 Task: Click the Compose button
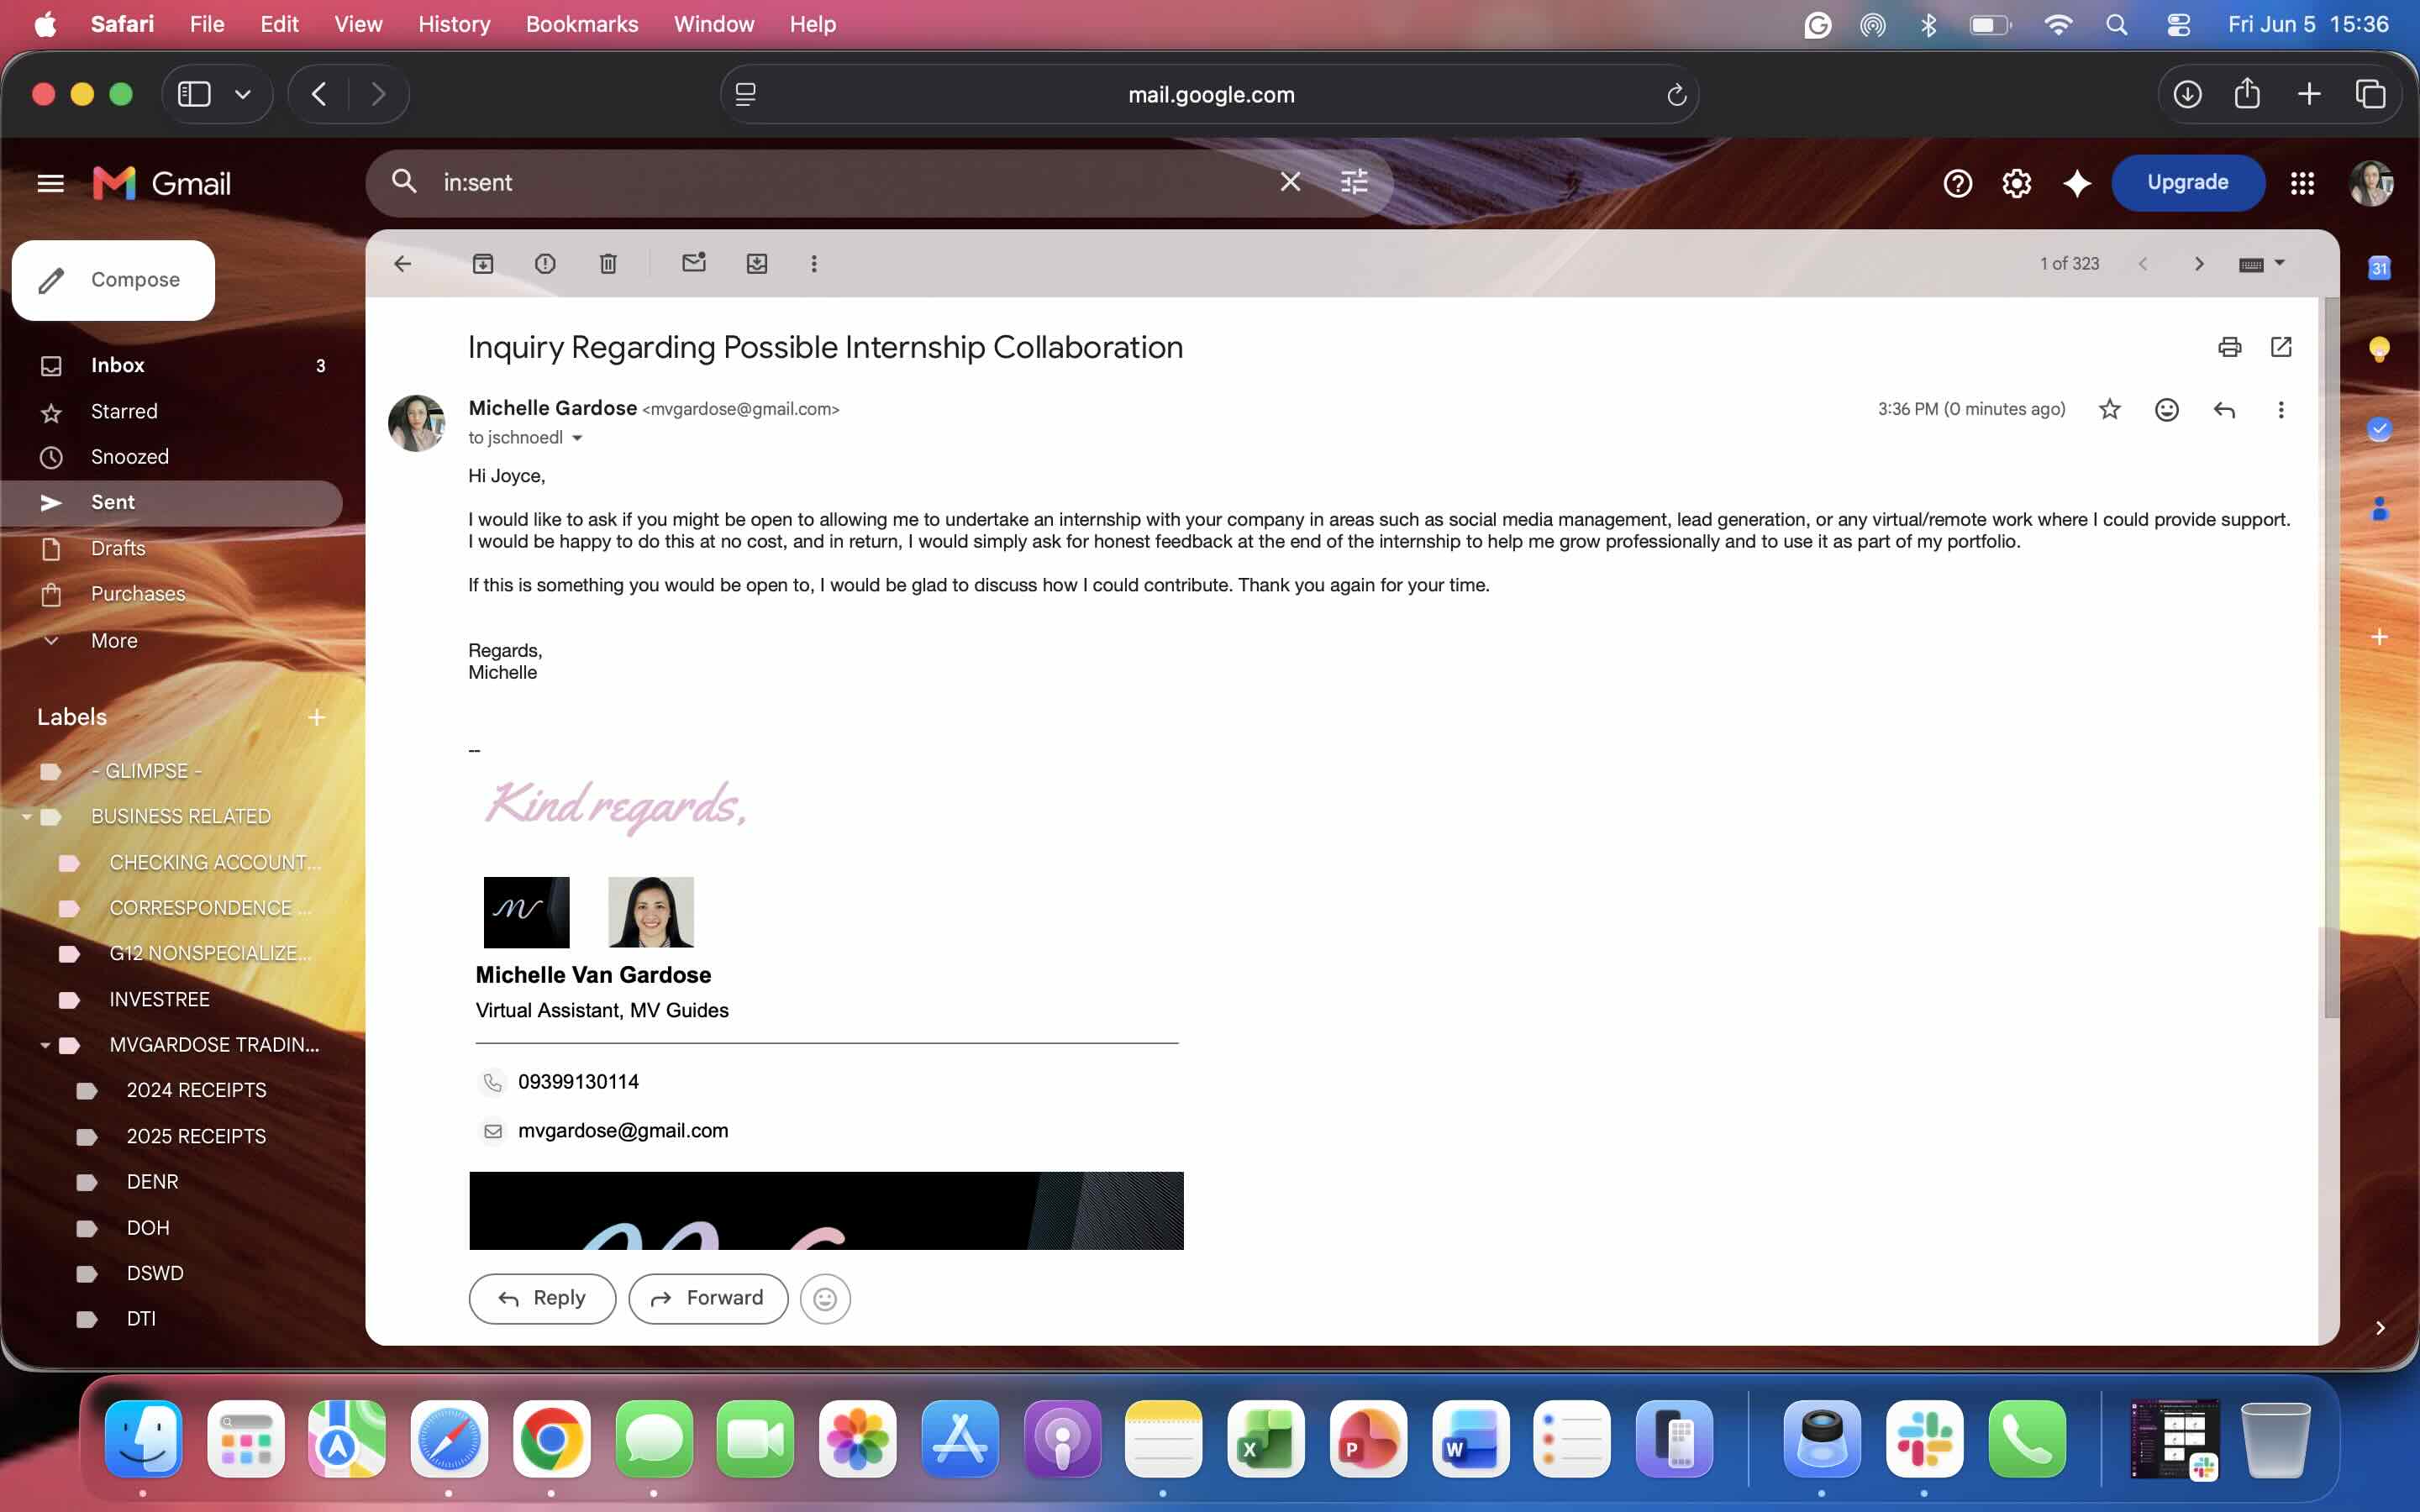click(x=113, y=280)
